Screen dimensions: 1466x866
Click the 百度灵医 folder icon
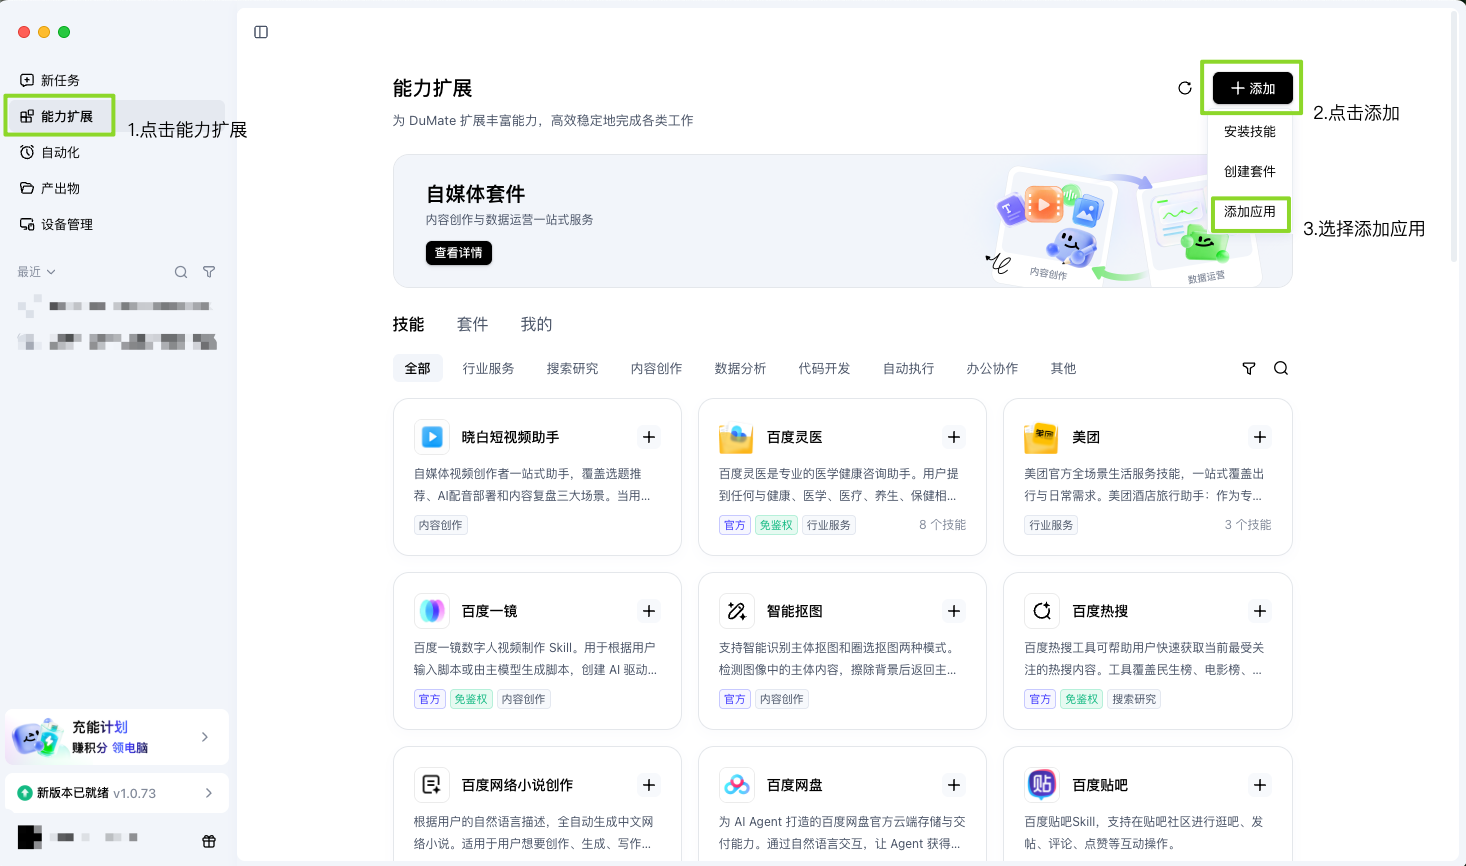point(737,437)
